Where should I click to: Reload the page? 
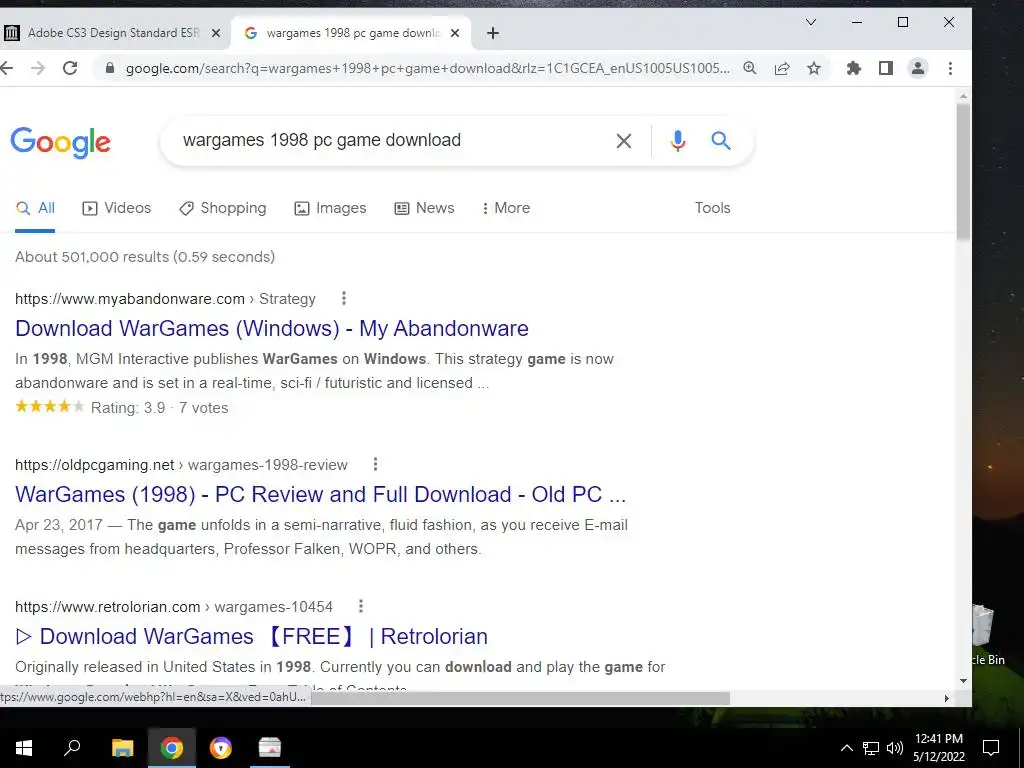click(x=70, y=68)
